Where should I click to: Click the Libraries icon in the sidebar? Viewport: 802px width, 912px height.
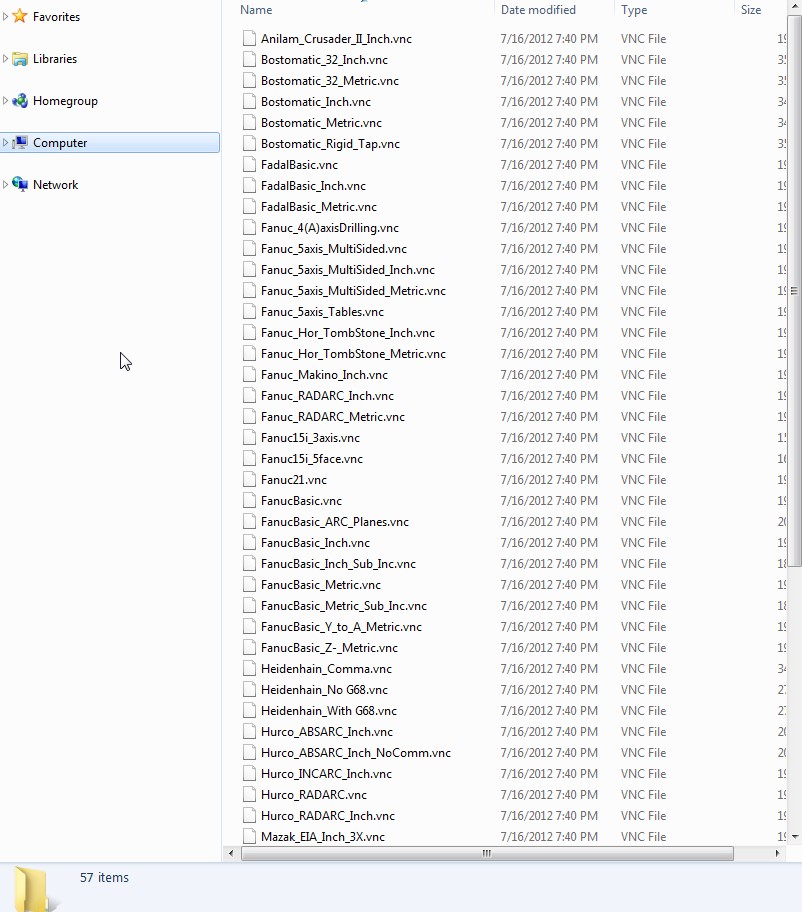(x=20, y=59)
